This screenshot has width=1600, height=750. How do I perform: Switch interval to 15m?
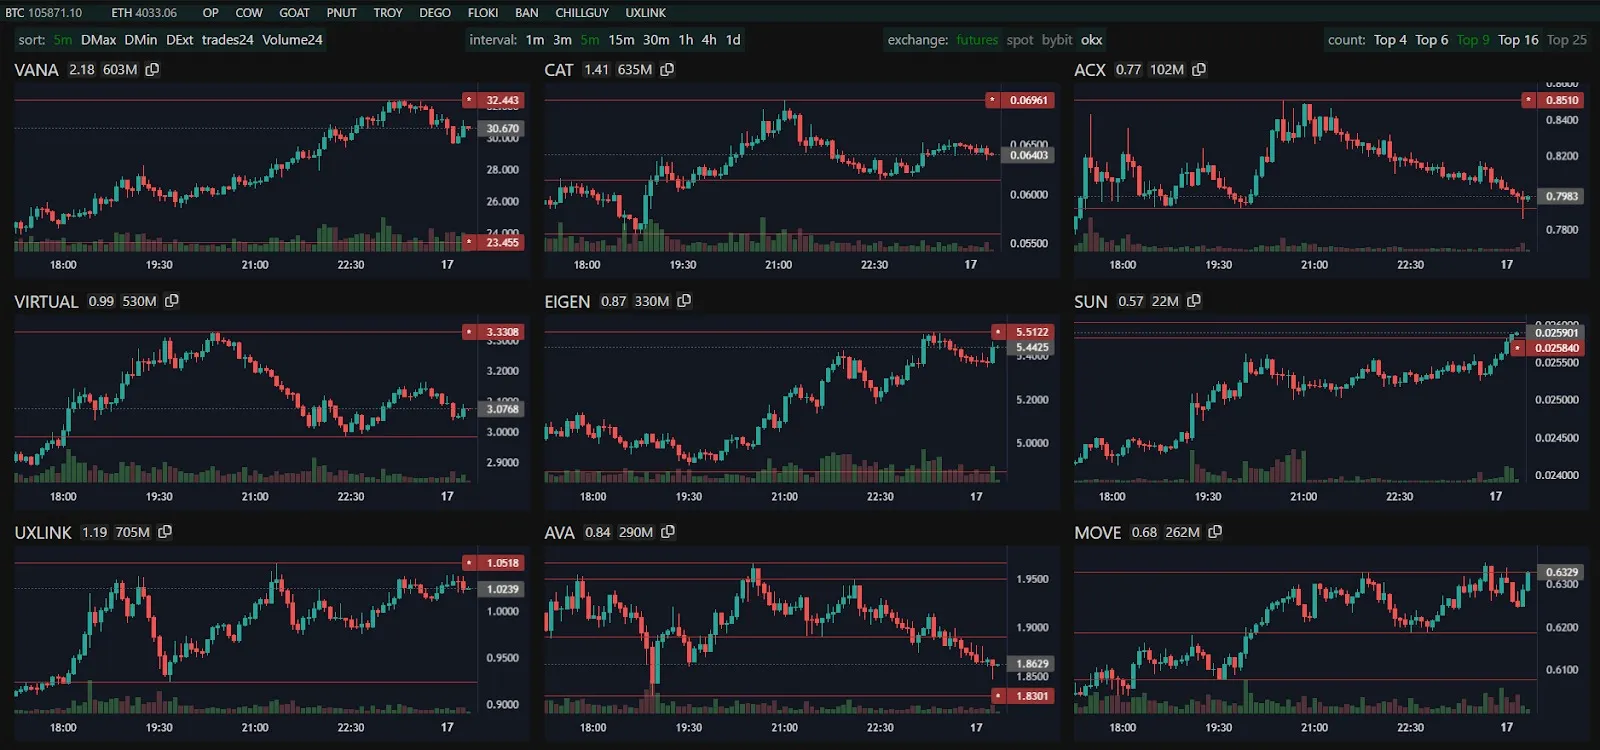621,40
